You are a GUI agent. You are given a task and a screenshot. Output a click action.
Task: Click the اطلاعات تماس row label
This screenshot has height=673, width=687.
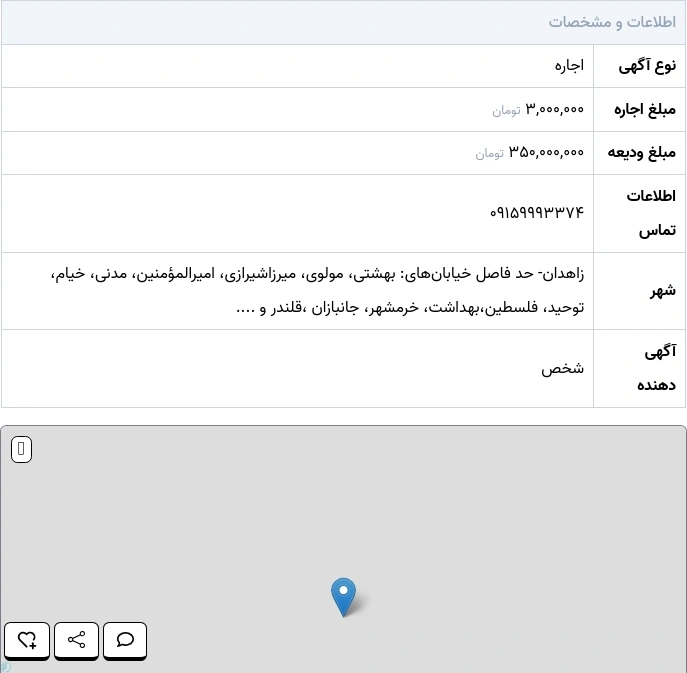click(651, 213)
